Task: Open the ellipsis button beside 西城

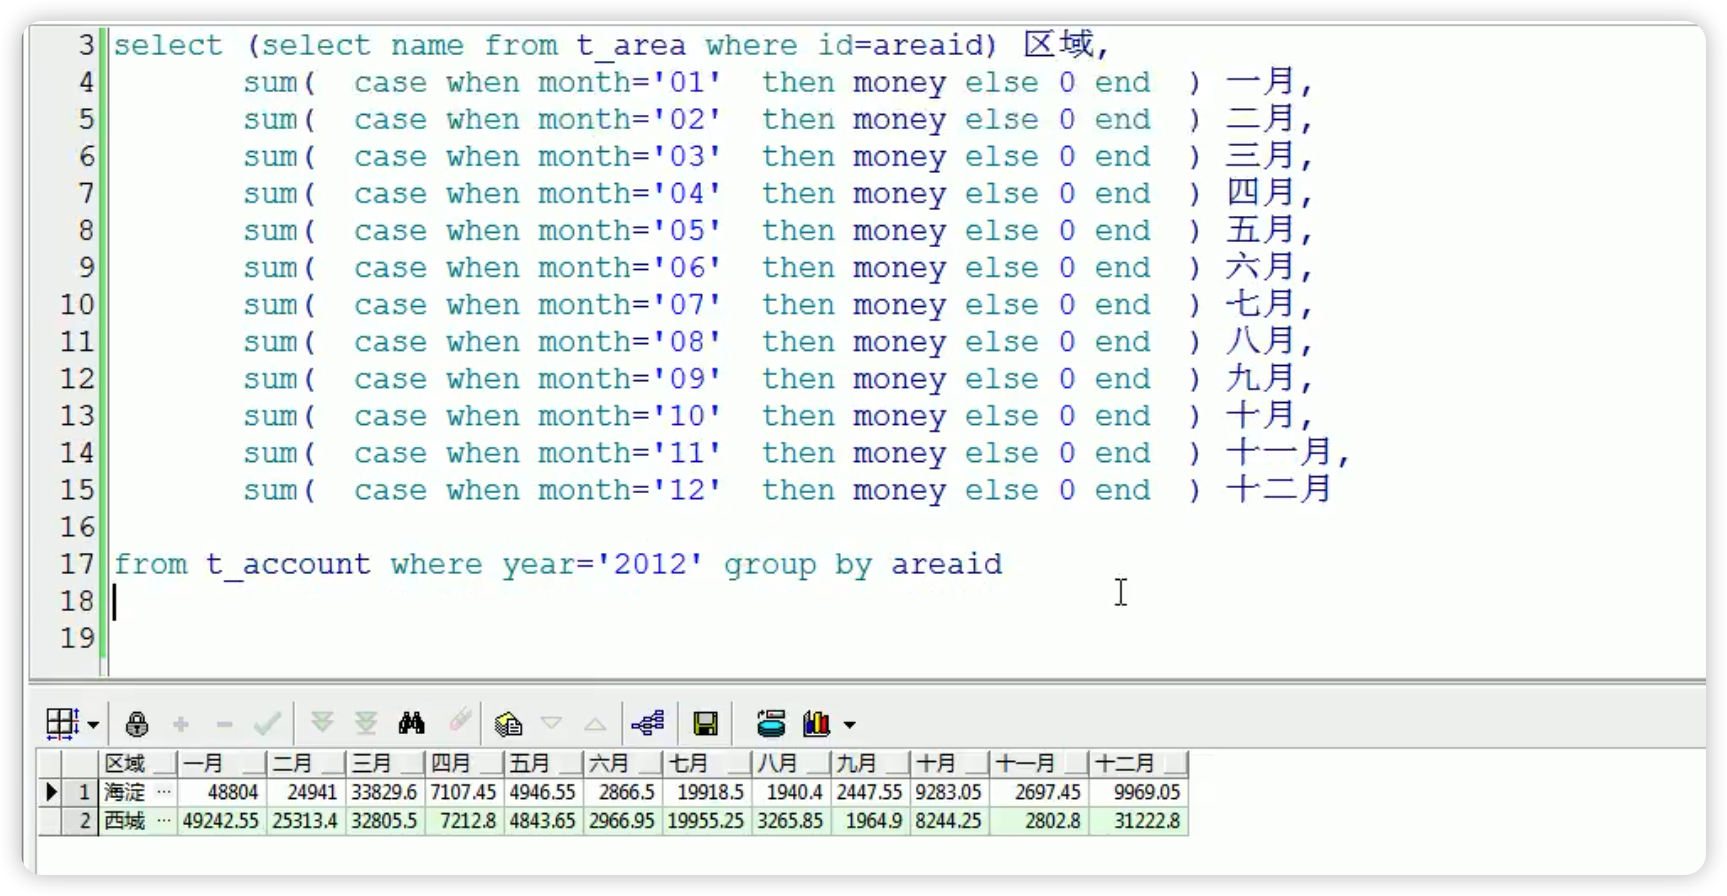Action: pyautogui.click(x=164, y=821)
